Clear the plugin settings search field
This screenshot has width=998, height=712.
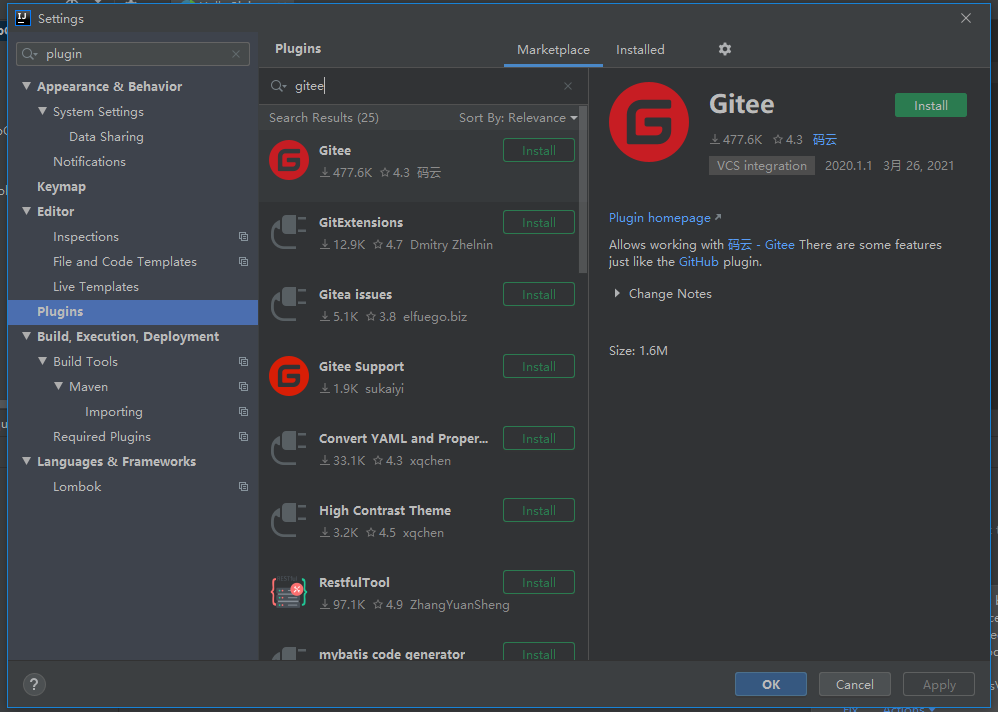pyautogui.click(x=236, y=54)
